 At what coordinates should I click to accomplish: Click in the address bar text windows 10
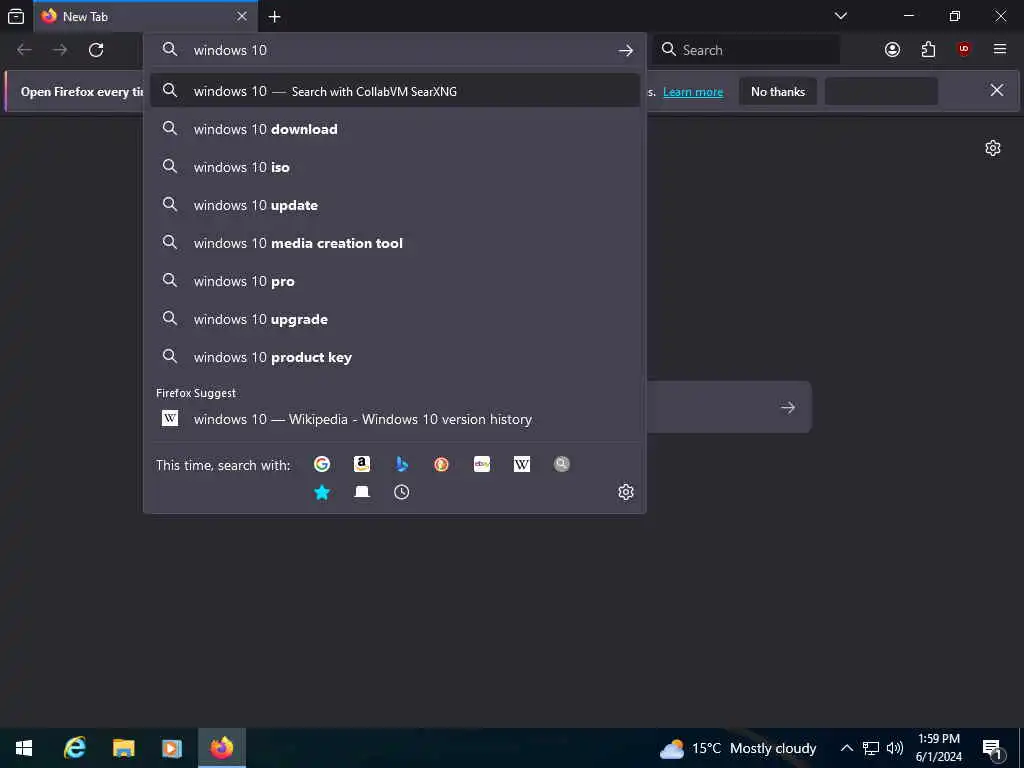(x=230, y=50)
